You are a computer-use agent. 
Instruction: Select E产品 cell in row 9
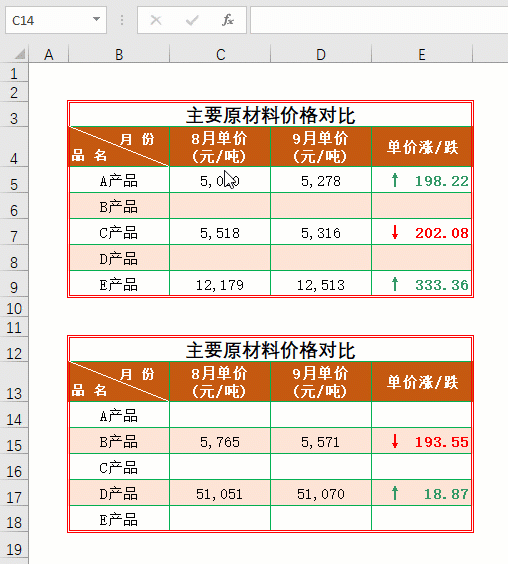[119, 283]
